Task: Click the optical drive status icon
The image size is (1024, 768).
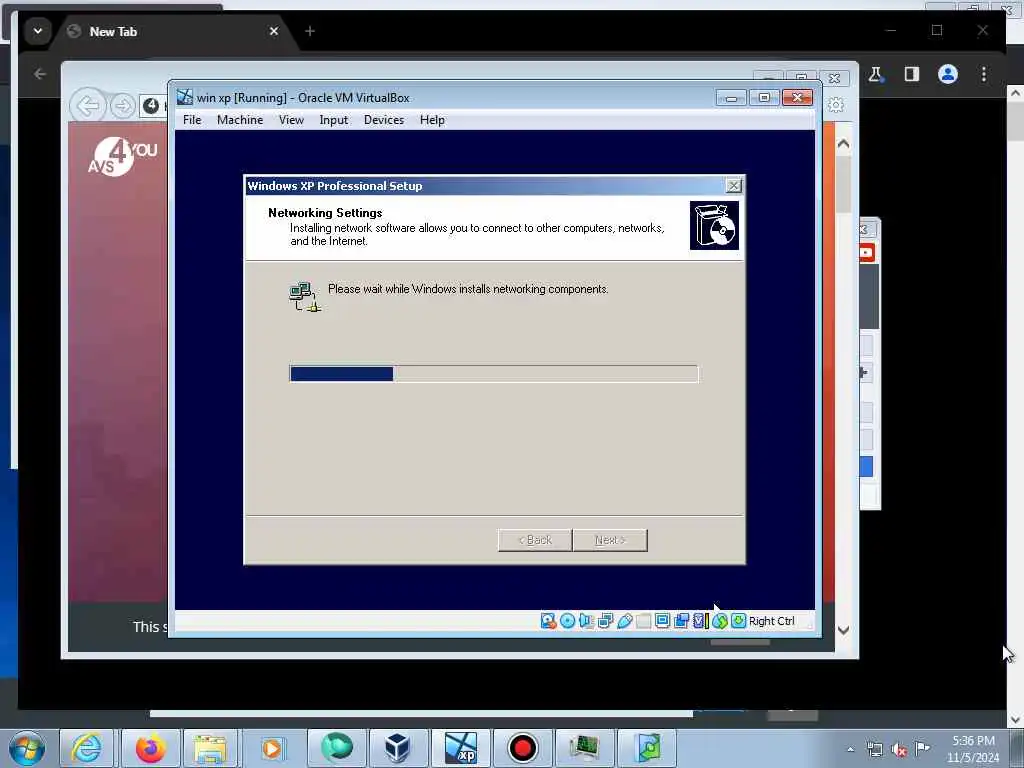Action: [568, 621]
